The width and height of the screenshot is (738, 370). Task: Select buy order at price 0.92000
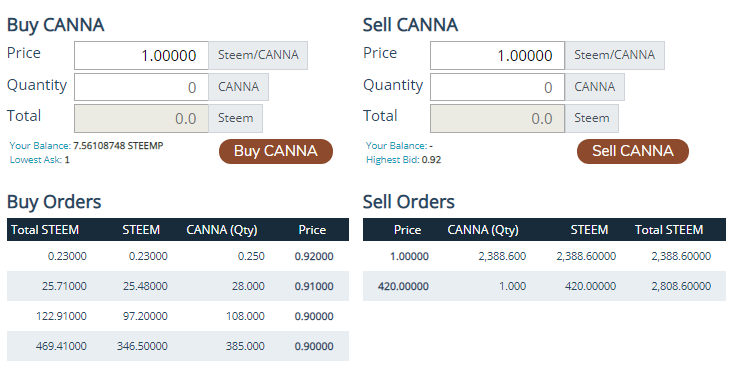tap(178, 256)
